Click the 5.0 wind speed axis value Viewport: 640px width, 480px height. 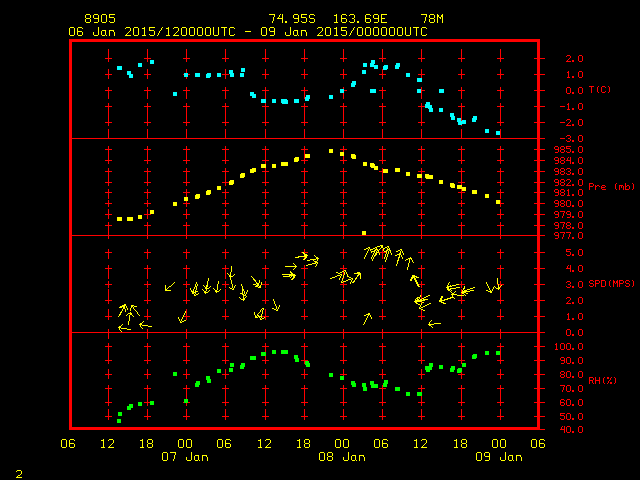(574, 253)
